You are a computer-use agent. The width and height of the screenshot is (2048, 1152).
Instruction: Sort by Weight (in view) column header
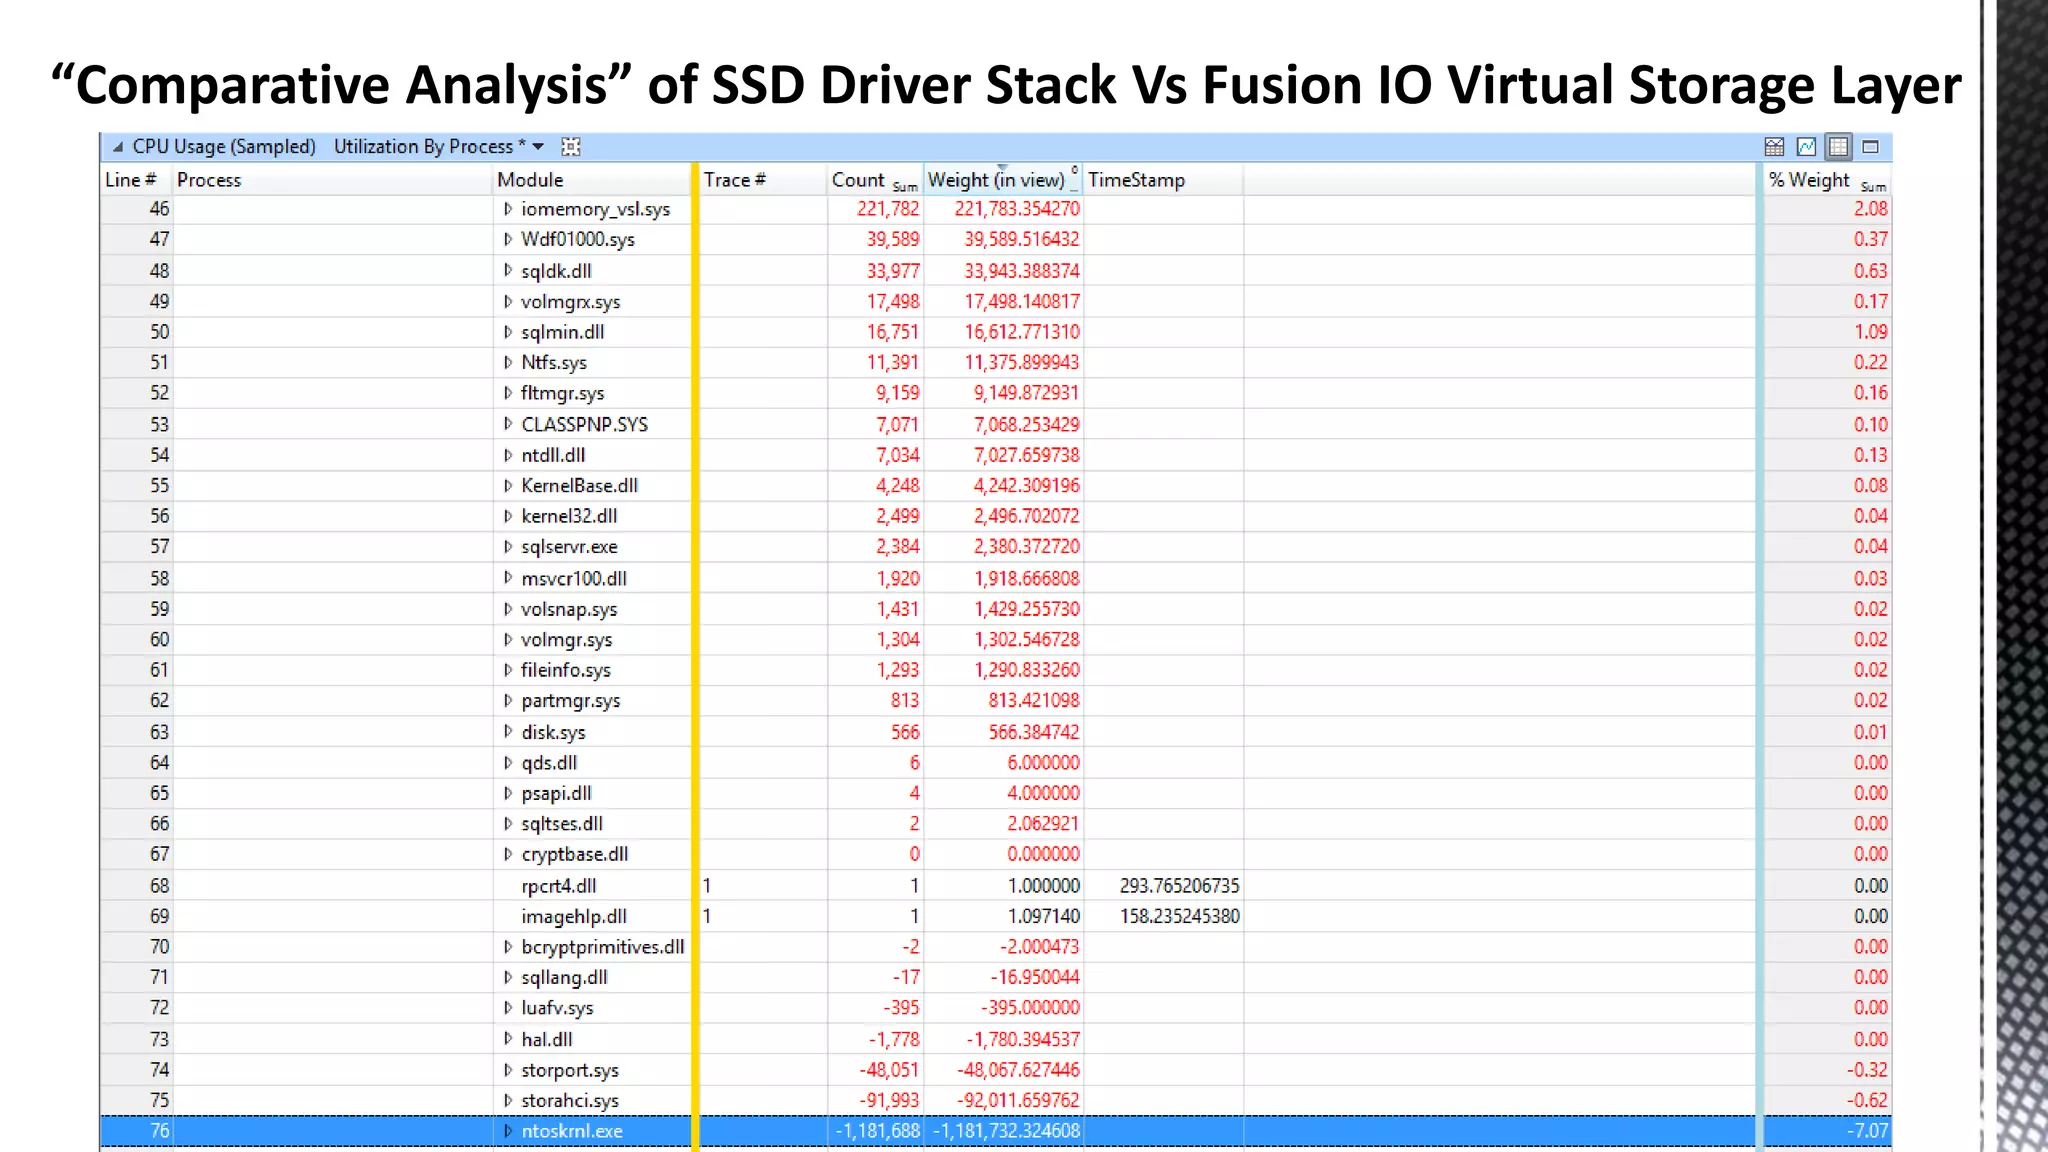(1003, 180)
